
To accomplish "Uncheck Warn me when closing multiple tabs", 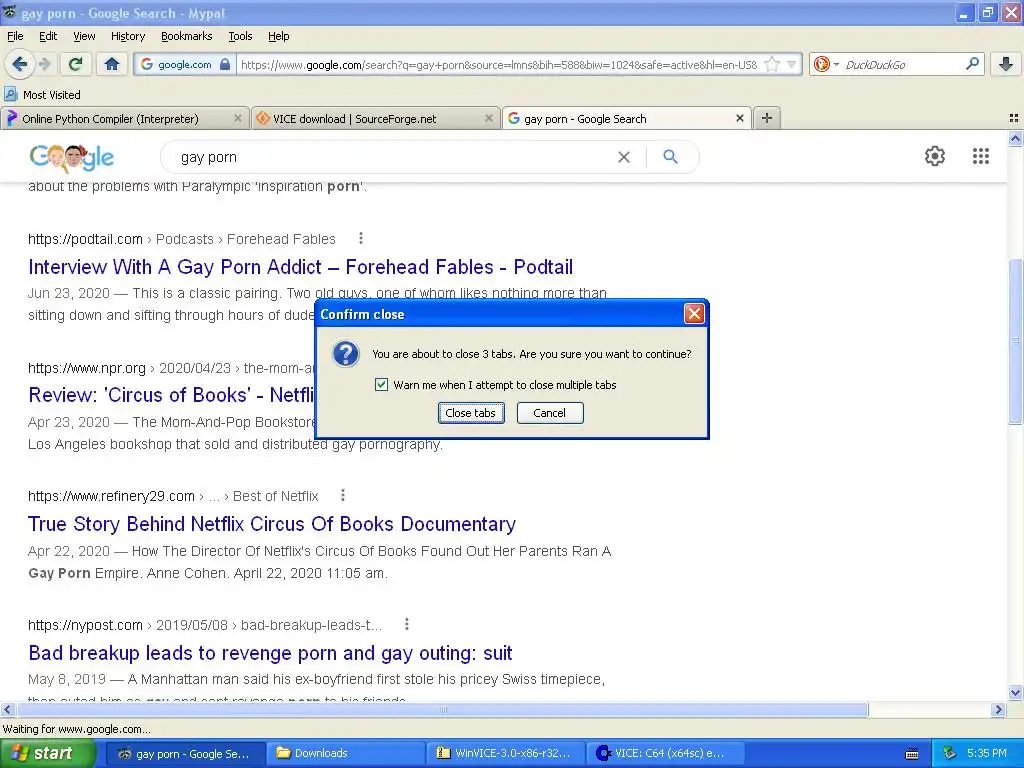I will [x=381, y=385].
